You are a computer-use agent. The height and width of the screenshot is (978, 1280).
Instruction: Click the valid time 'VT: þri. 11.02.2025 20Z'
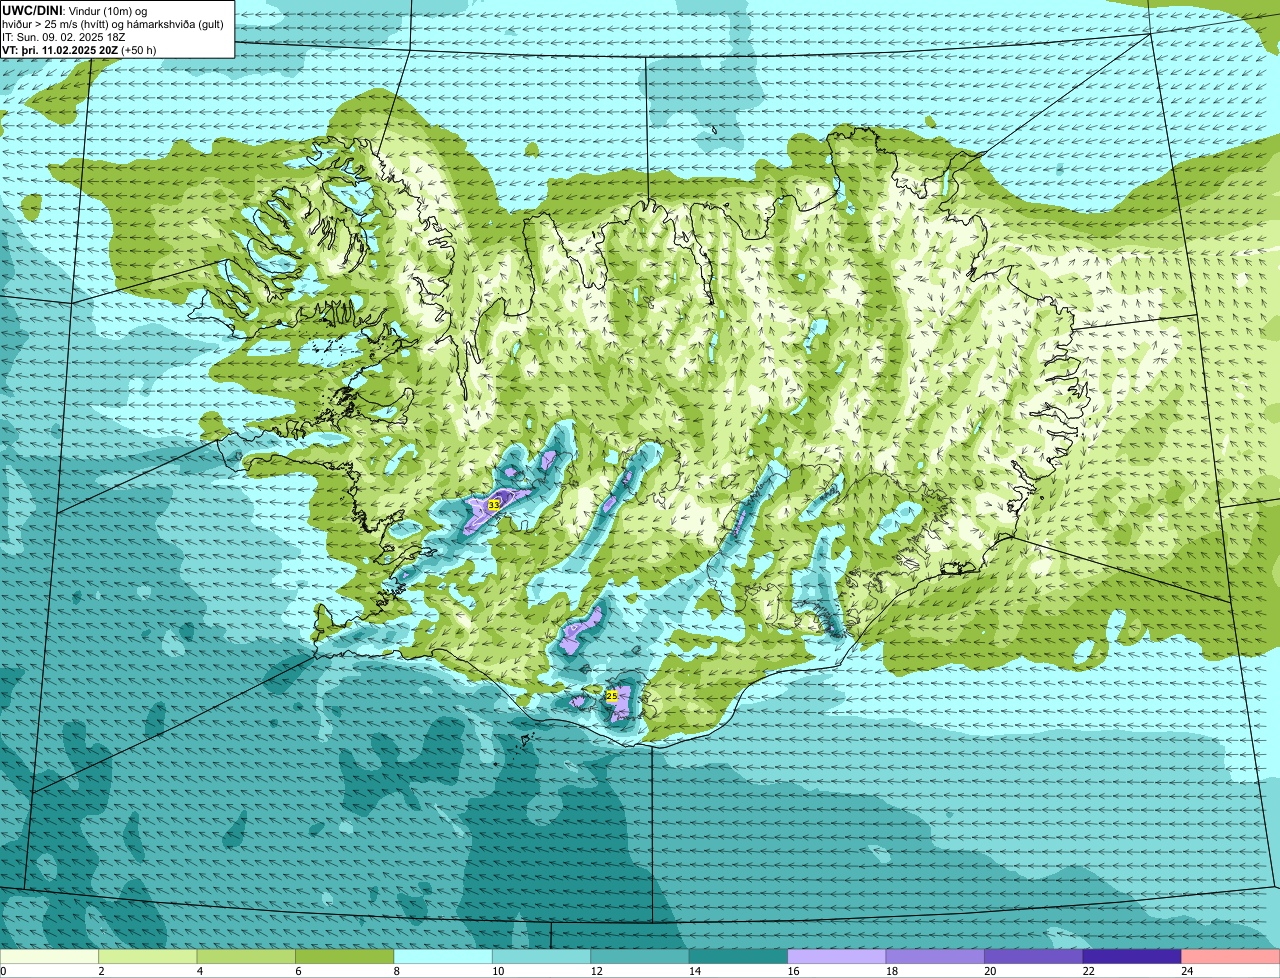click(x=60, y=50)
